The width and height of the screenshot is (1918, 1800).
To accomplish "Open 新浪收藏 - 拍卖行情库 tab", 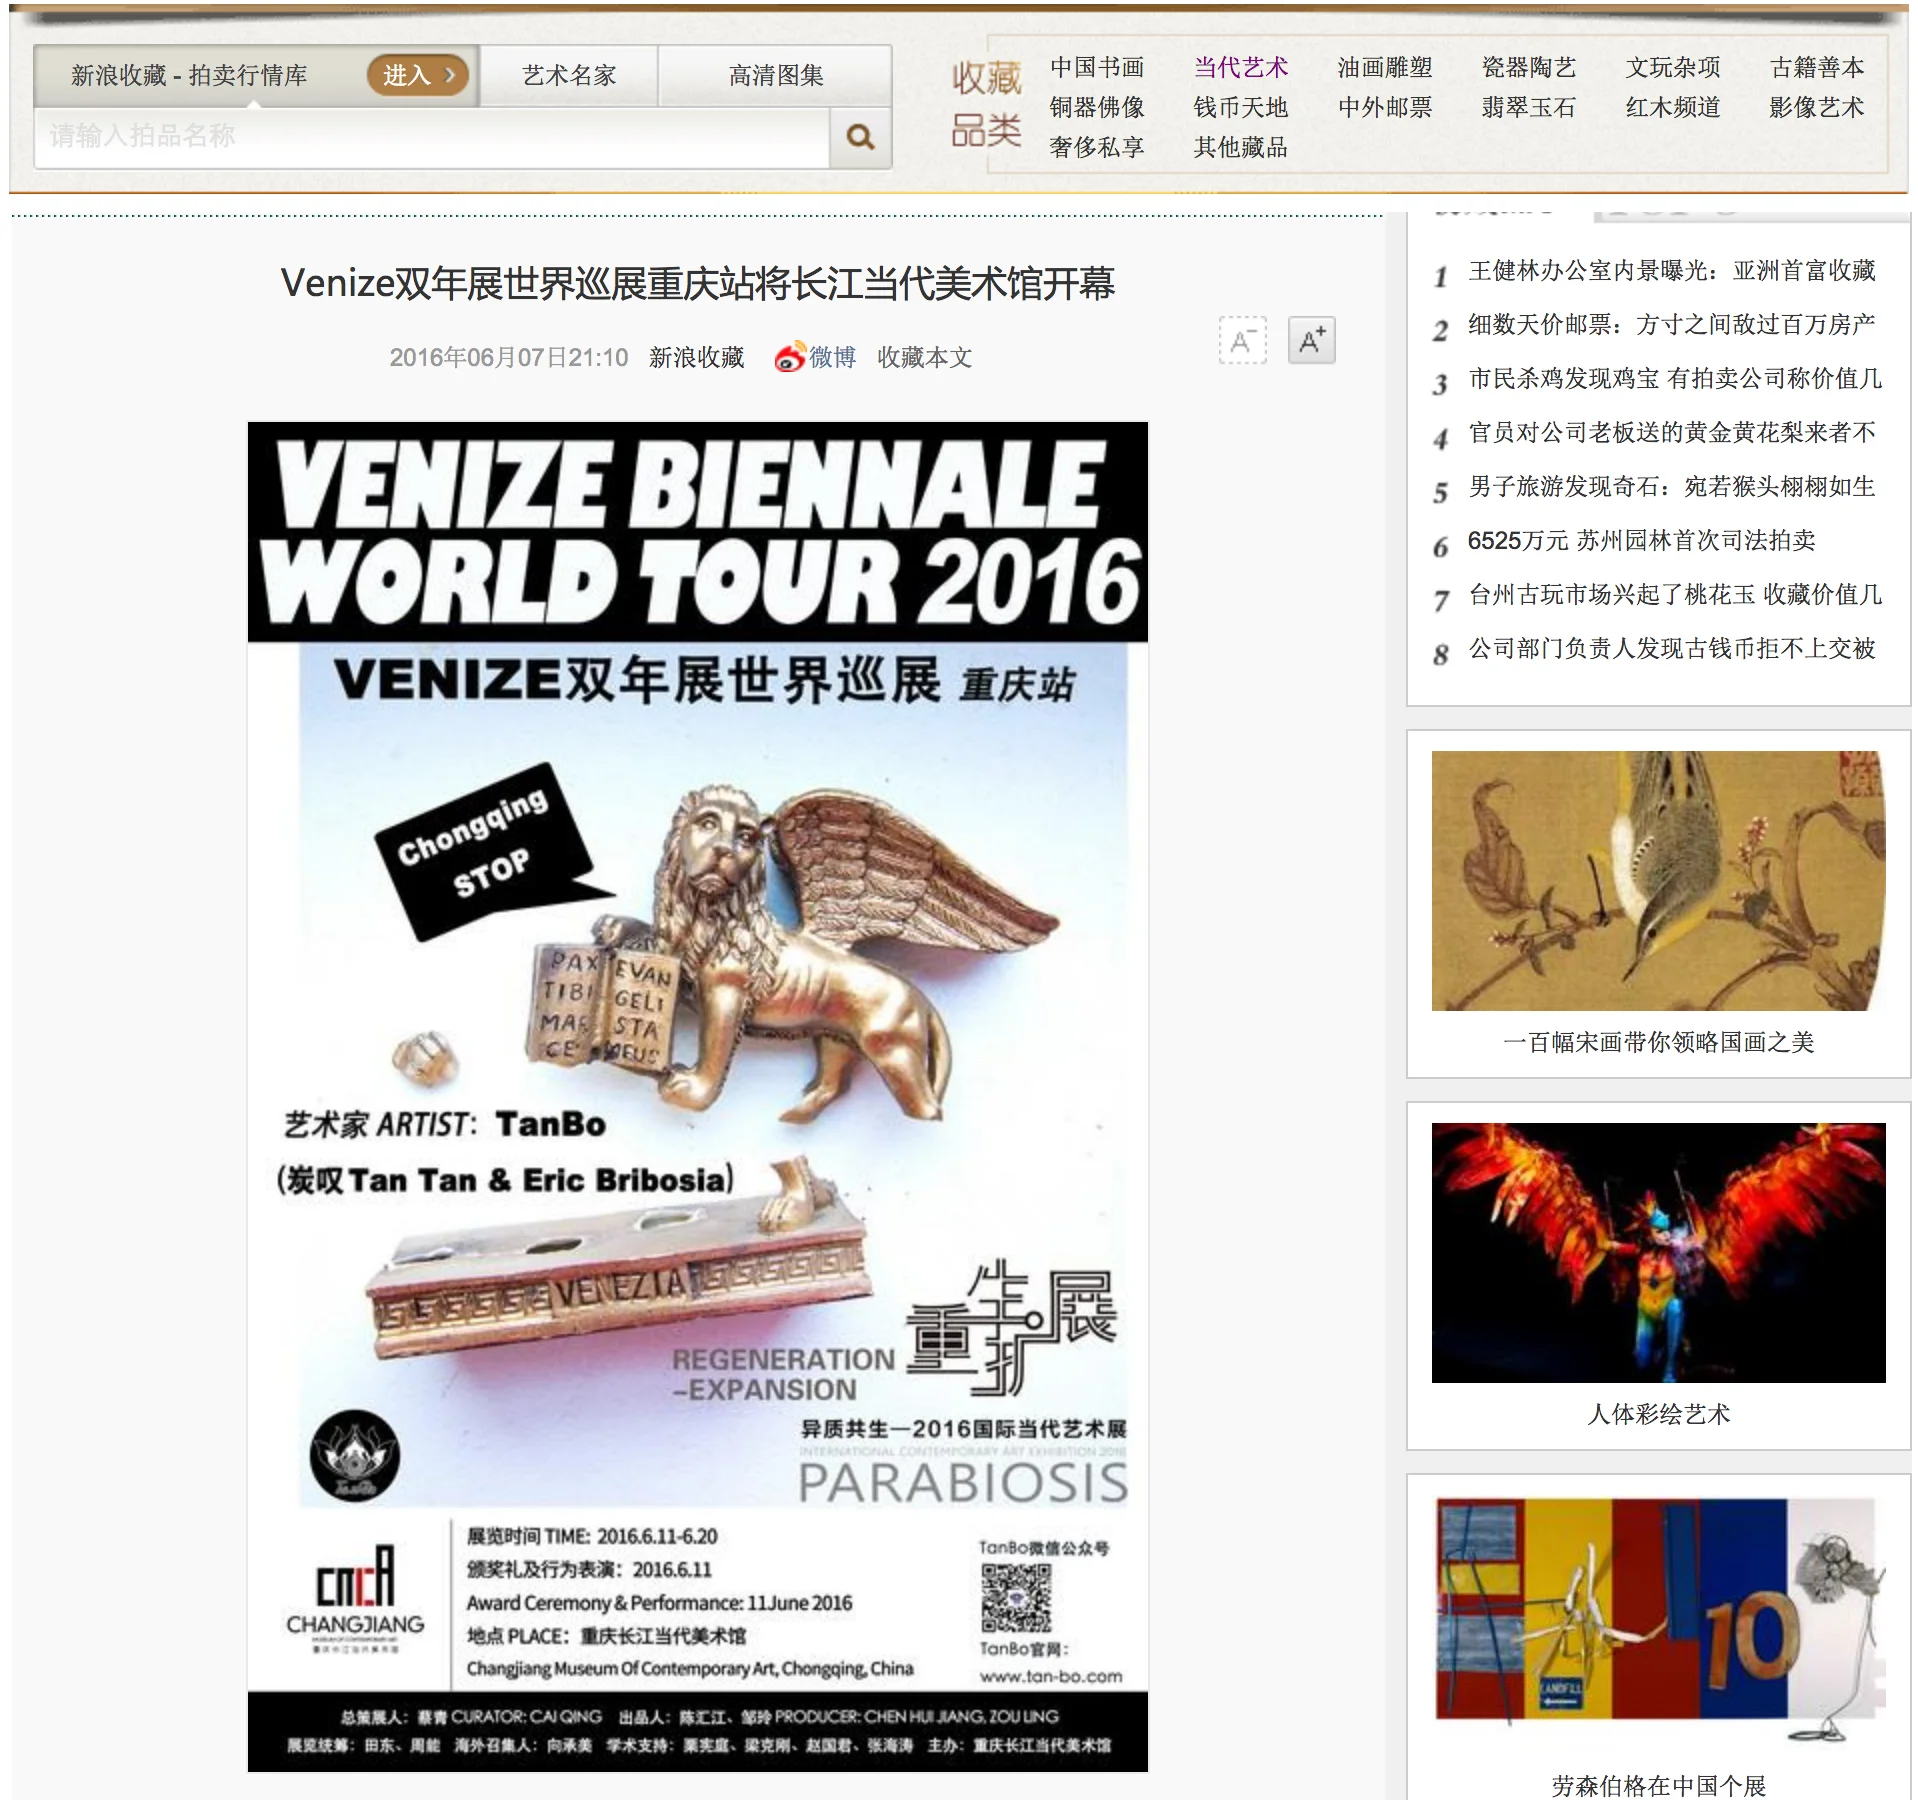I will [x=190, y=75].
